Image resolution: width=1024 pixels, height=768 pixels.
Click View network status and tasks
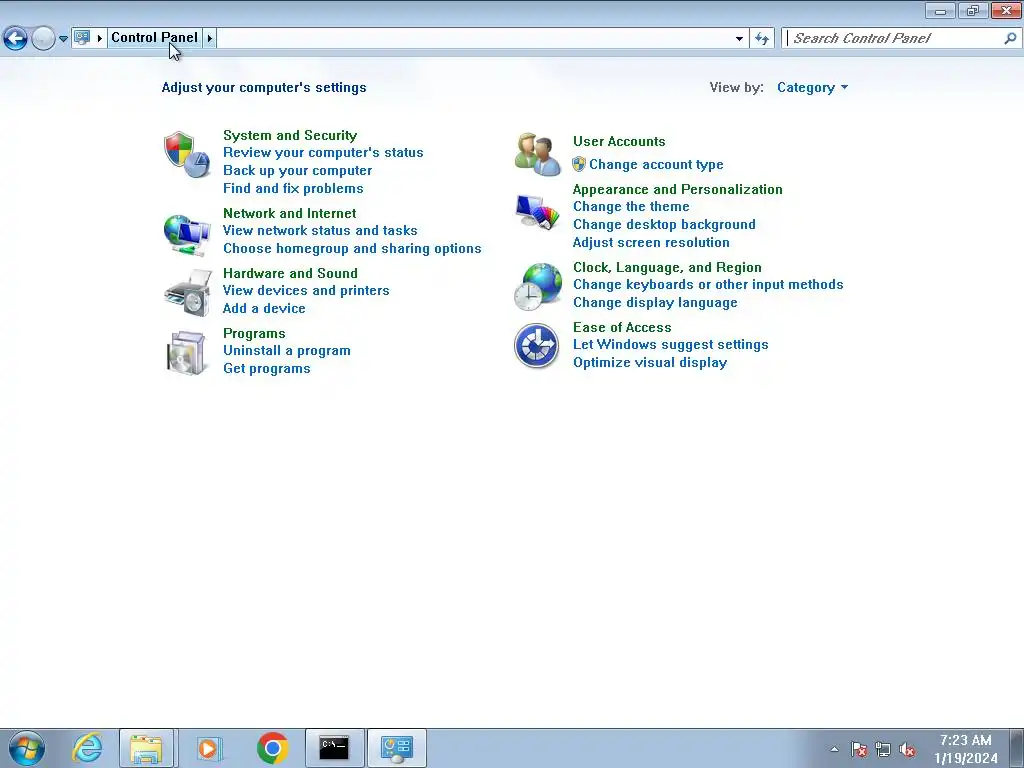(x=320, y=230)
